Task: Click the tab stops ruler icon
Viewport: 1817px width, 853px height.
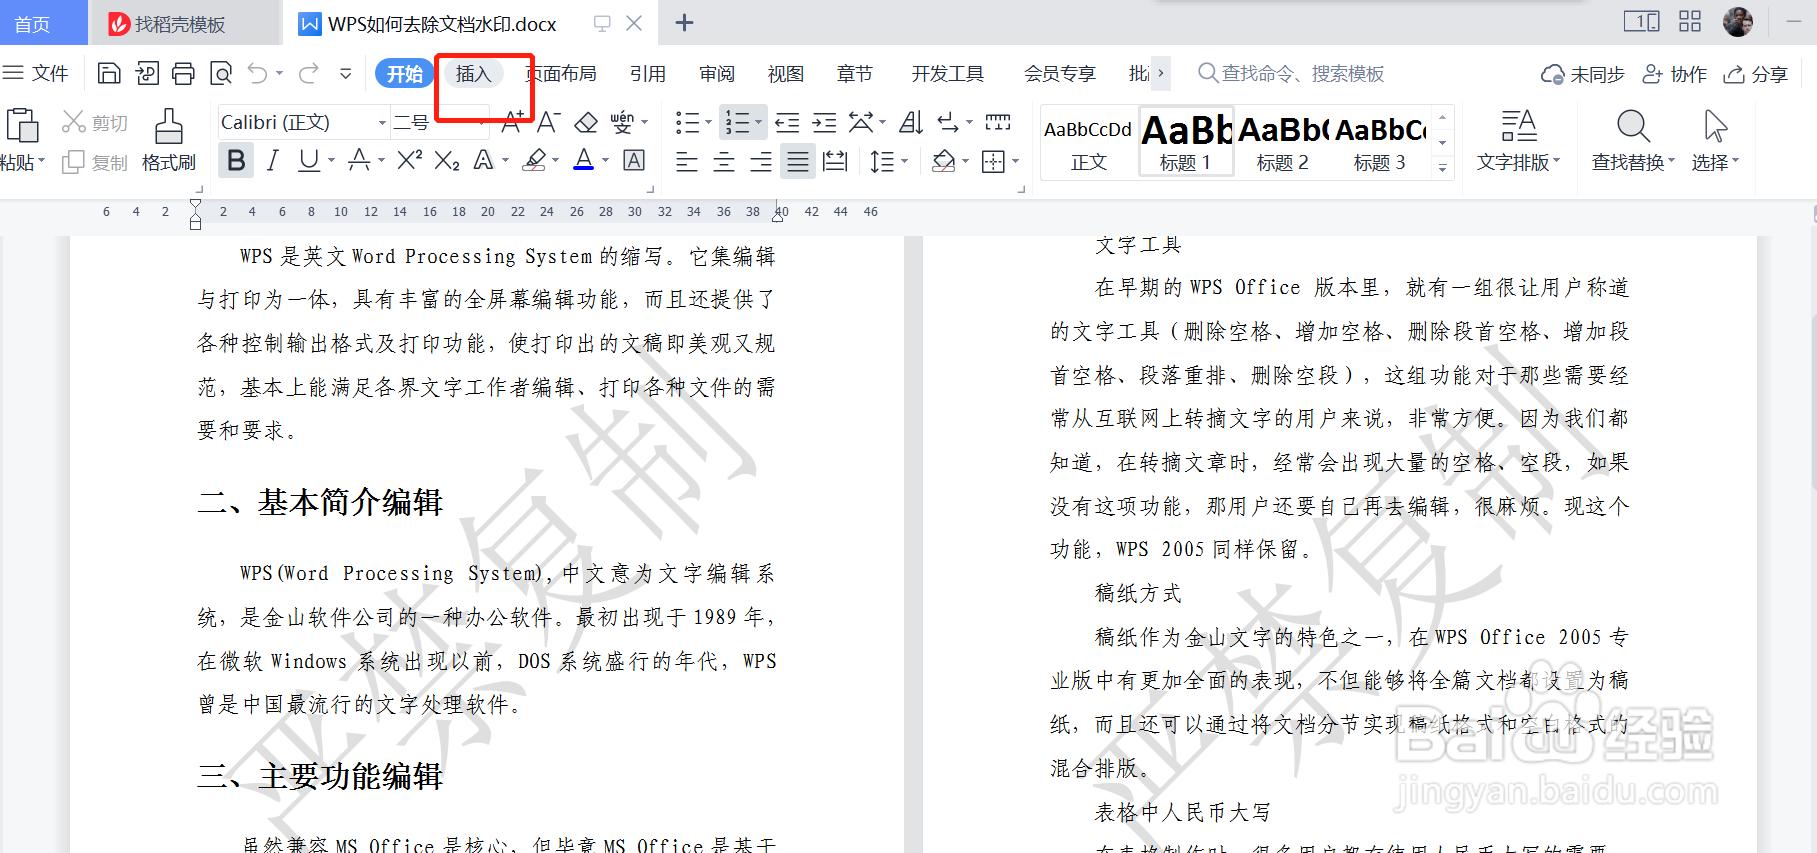Action: (x=998, y=122)
